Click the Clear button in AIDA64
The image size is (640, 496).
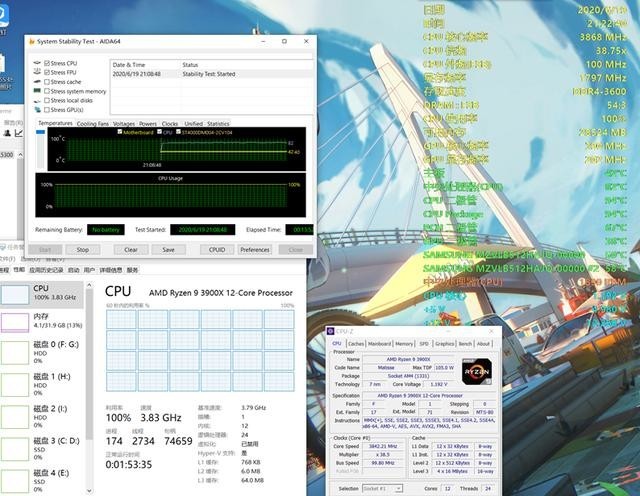[131, 249]
